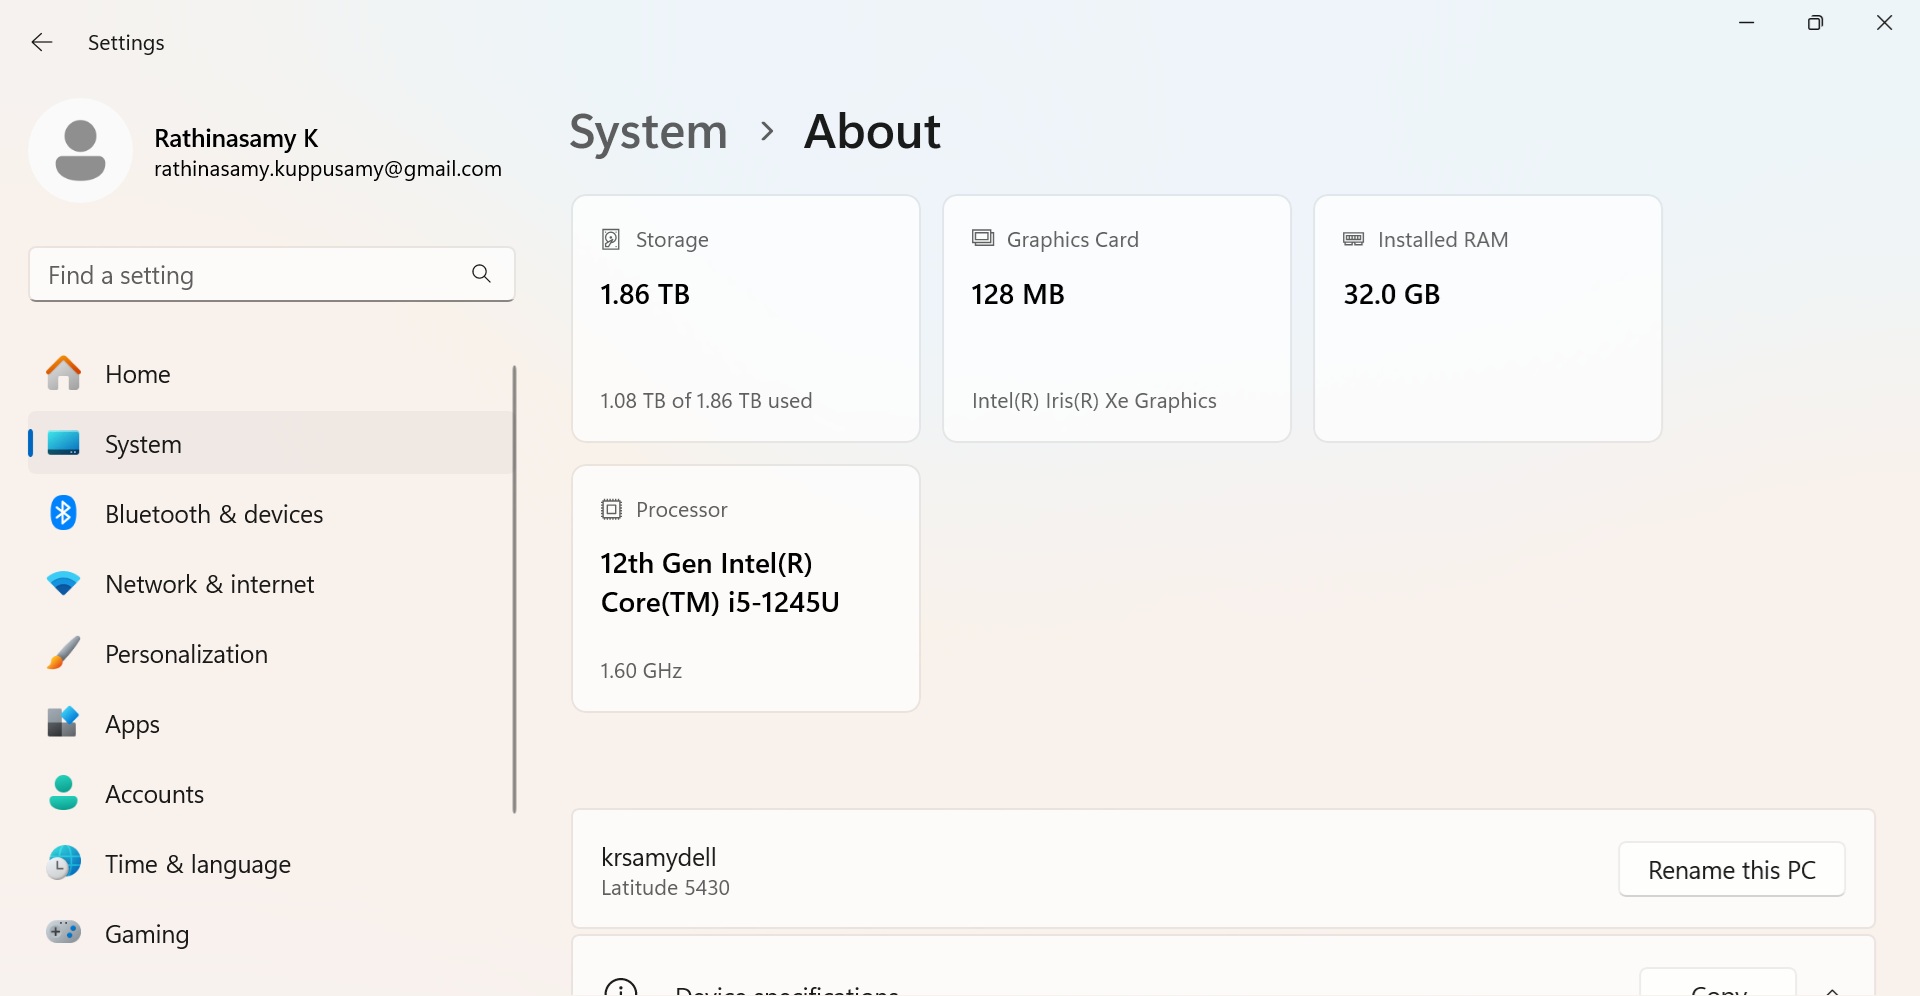Click the account name Rathinasamy K
This screenshot has height=996, width=1920.
[x=236, y=138]
